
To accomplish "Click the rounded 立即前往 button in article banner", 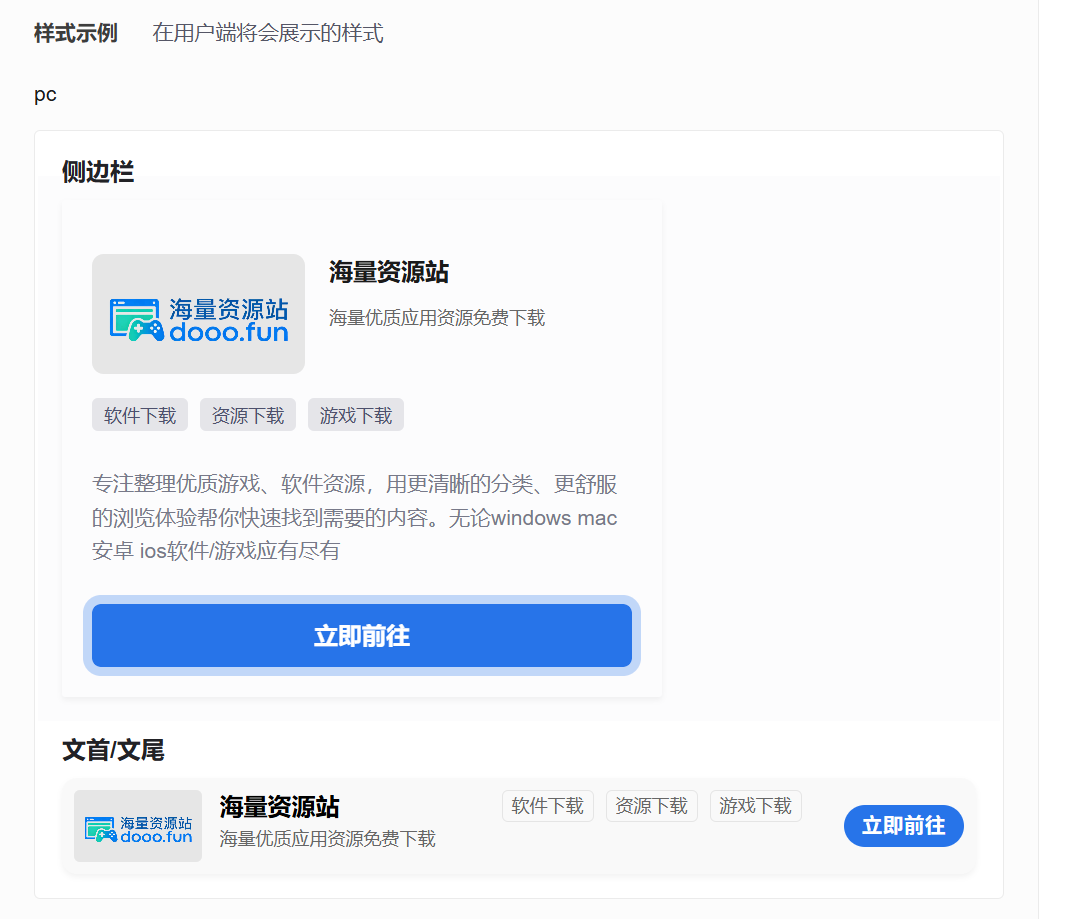I will tap(903, 826).
